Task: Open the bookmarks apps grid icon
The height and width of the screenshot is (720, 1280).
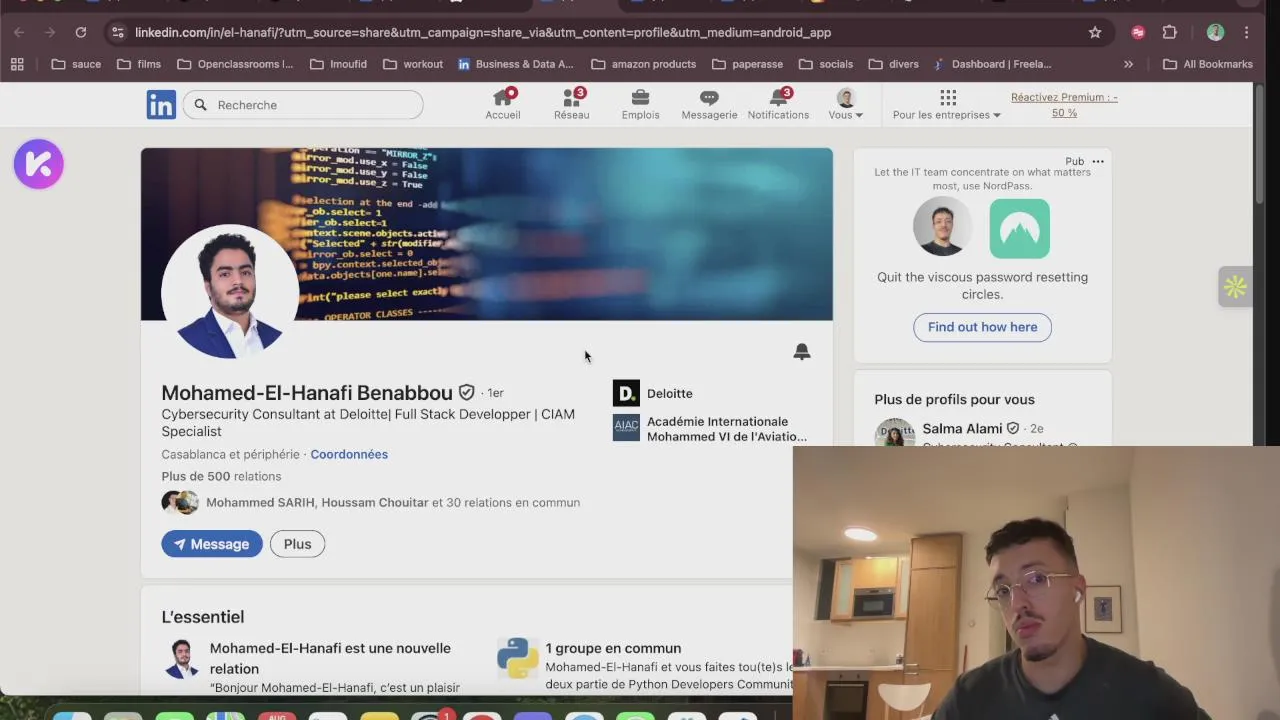Action: [x=17, y=64]
